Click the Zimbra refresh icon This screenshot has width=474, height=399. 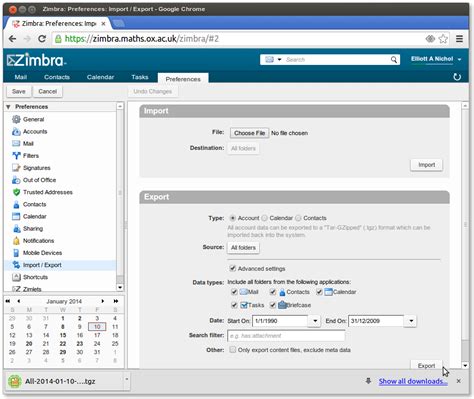pos(457,77)
